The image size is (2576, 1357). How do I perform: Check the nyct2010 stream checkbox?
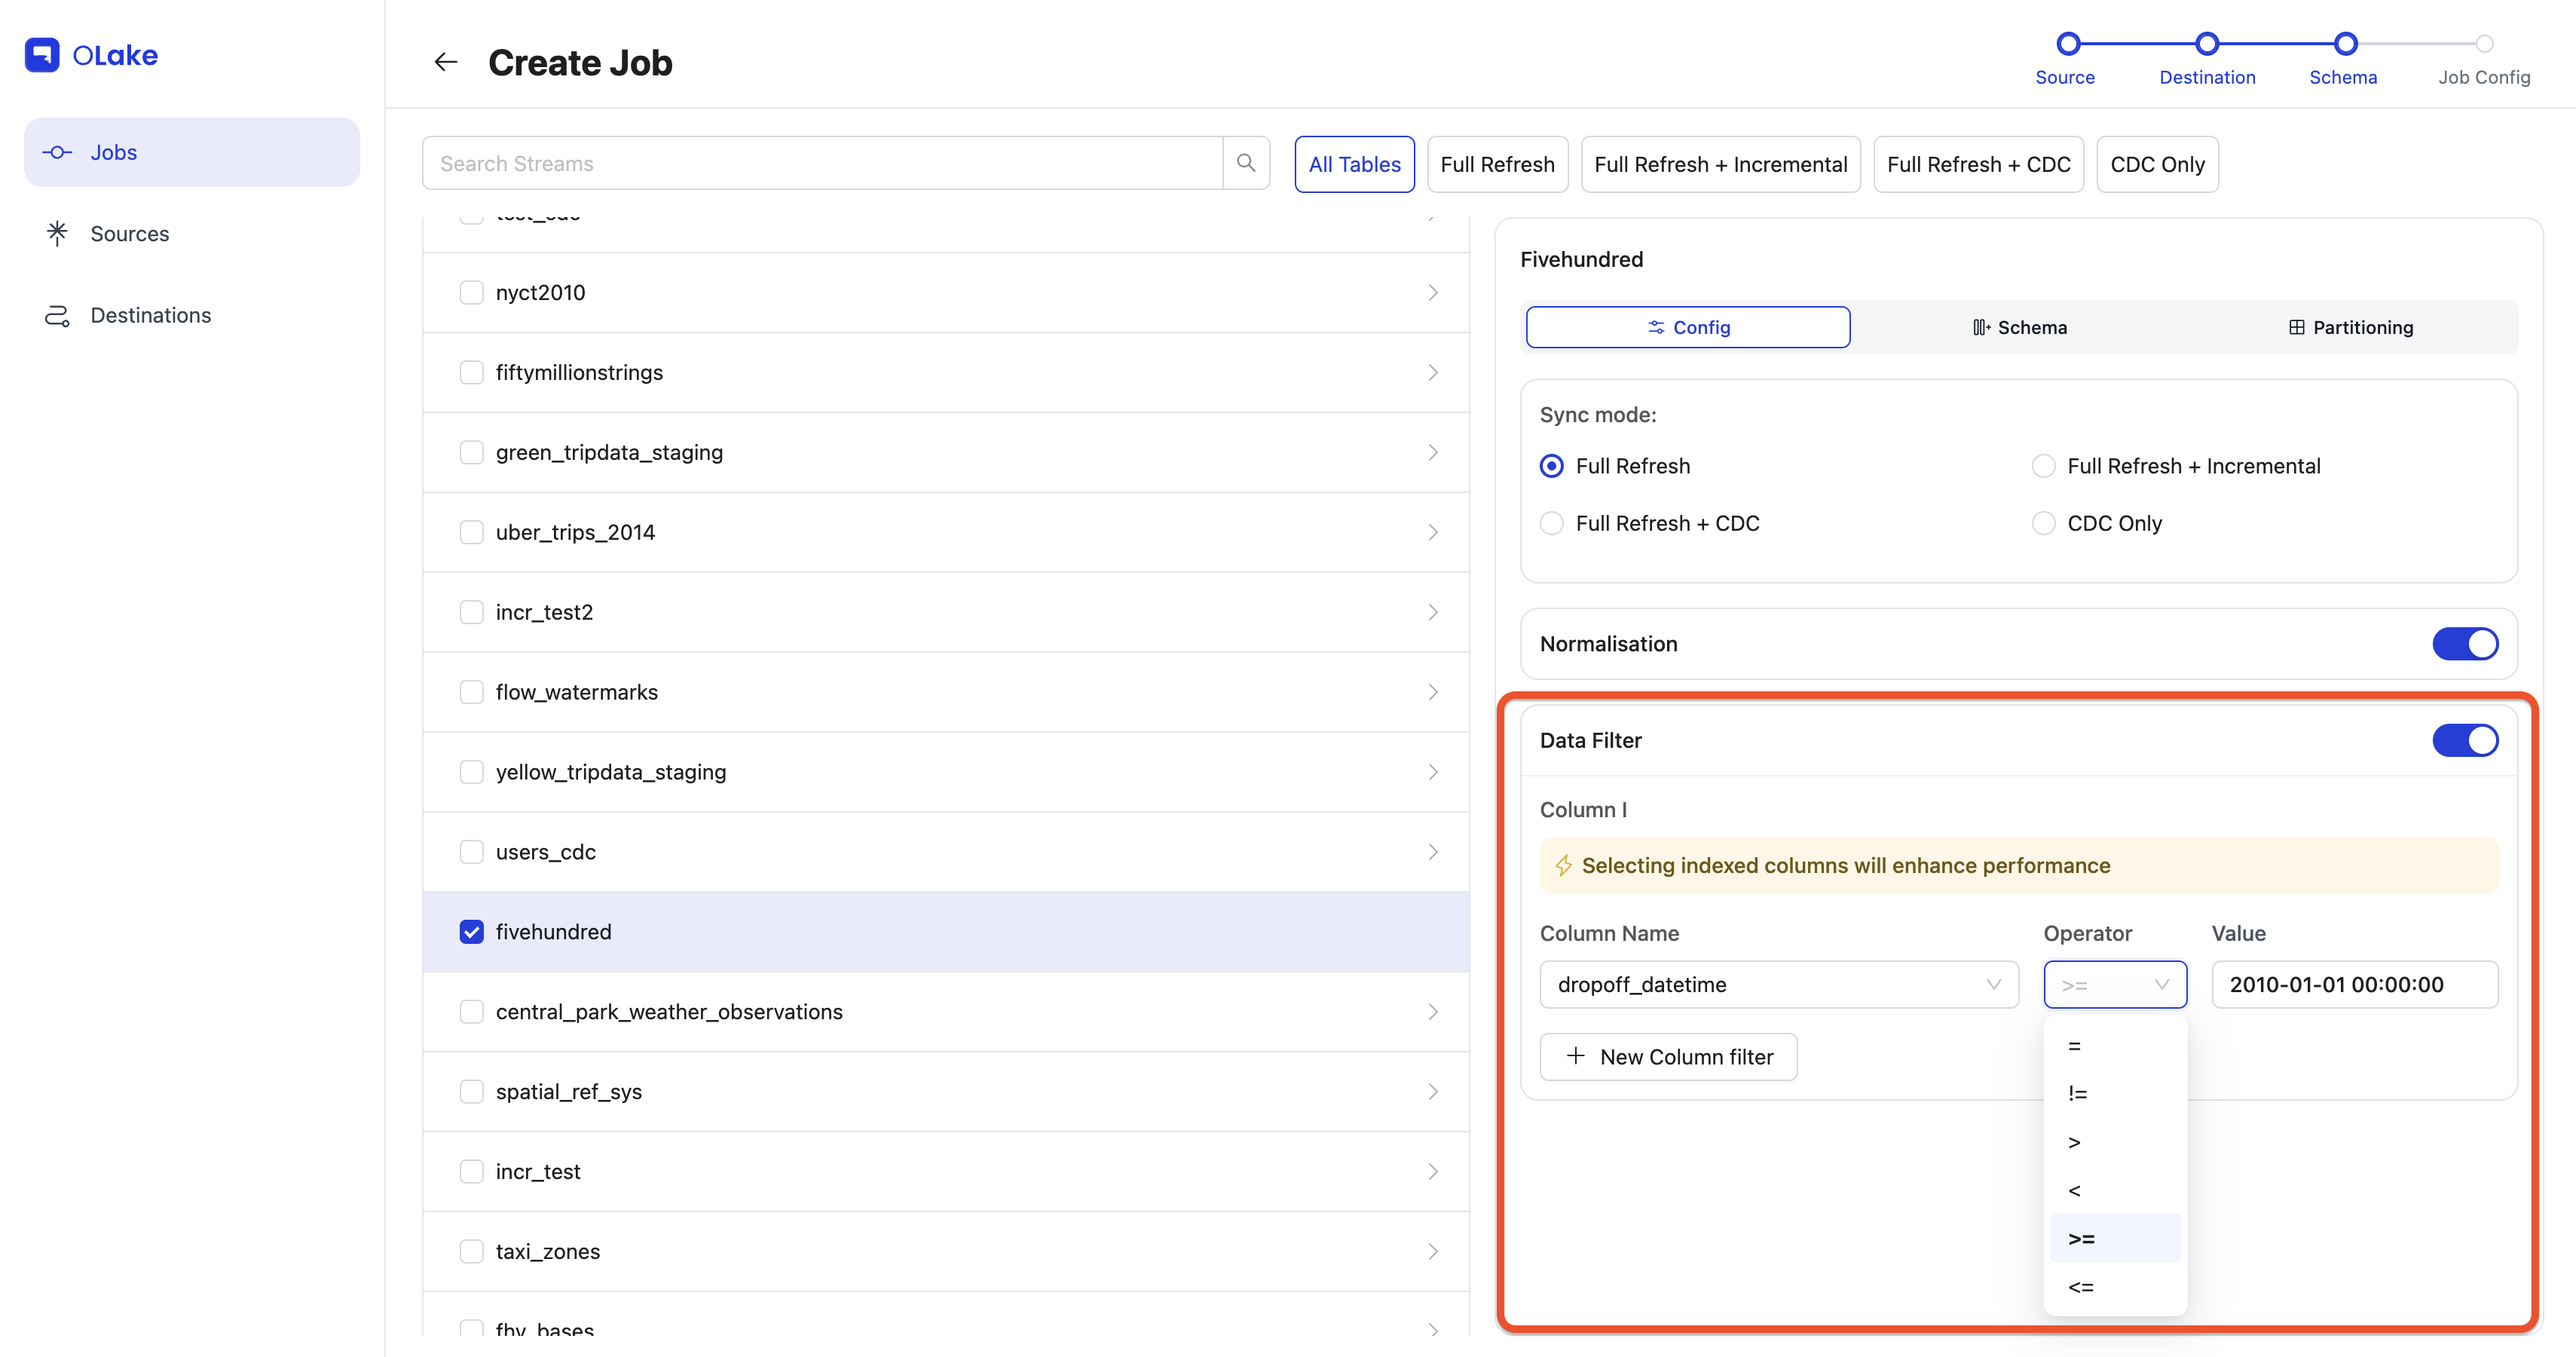pos(471,292)
